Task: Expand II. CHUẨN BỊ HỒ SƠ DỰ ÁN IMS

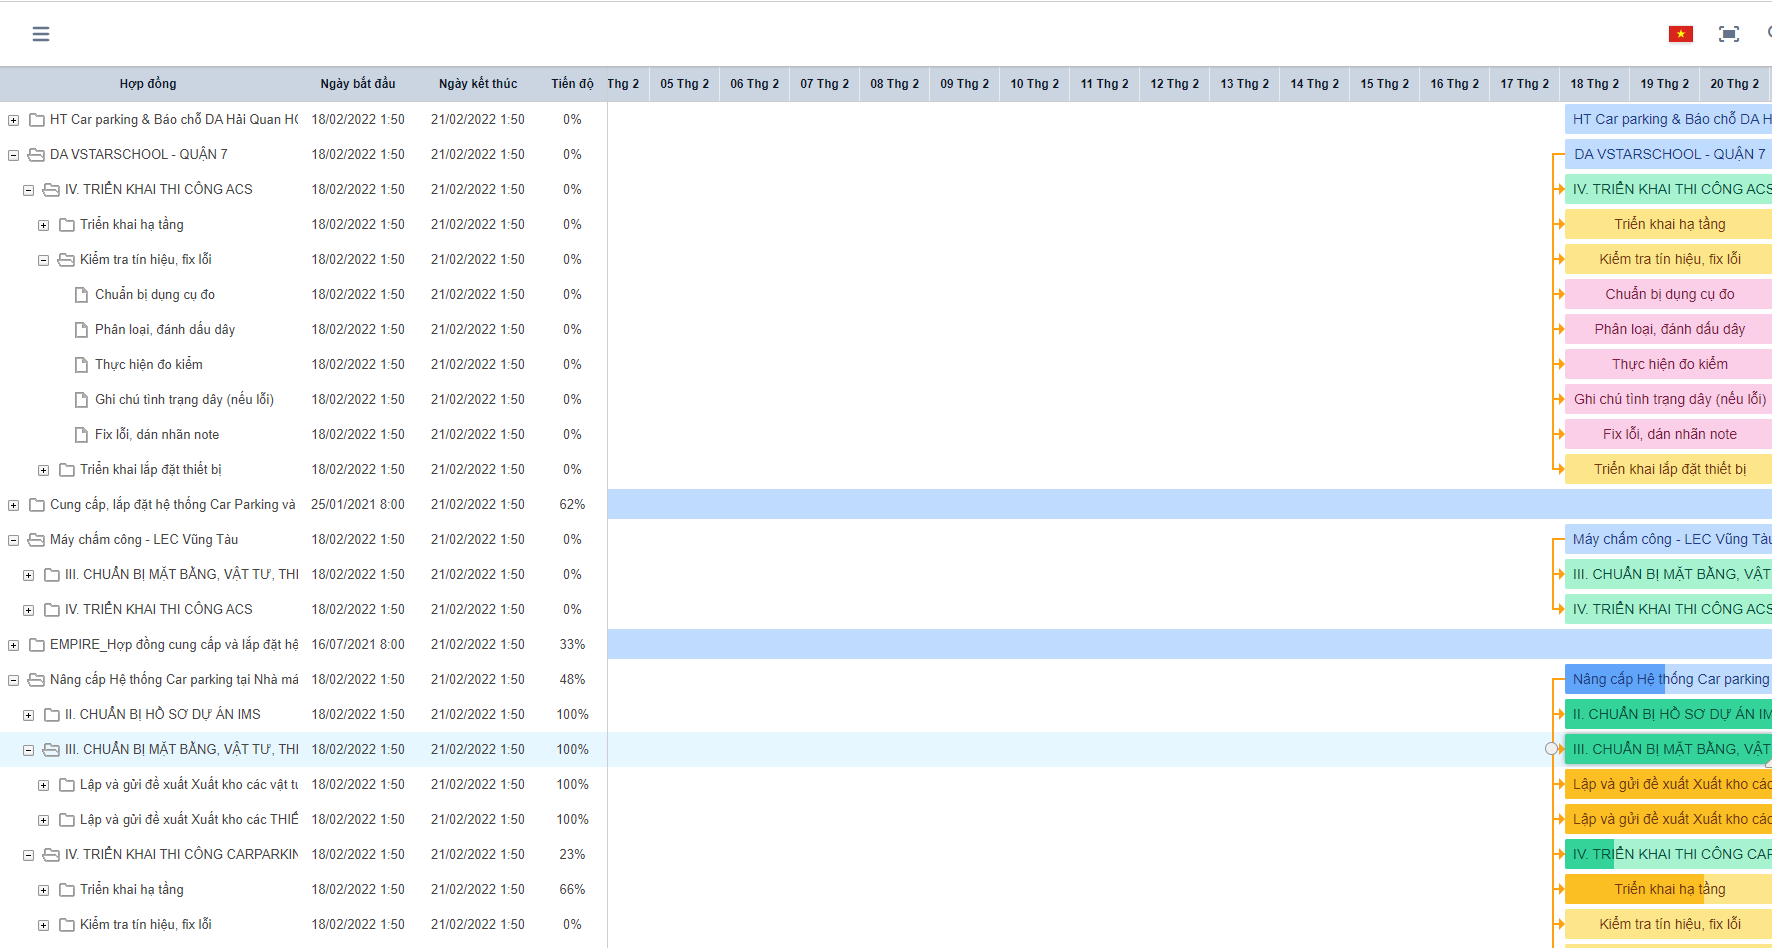Action: [x=29, y=715]
